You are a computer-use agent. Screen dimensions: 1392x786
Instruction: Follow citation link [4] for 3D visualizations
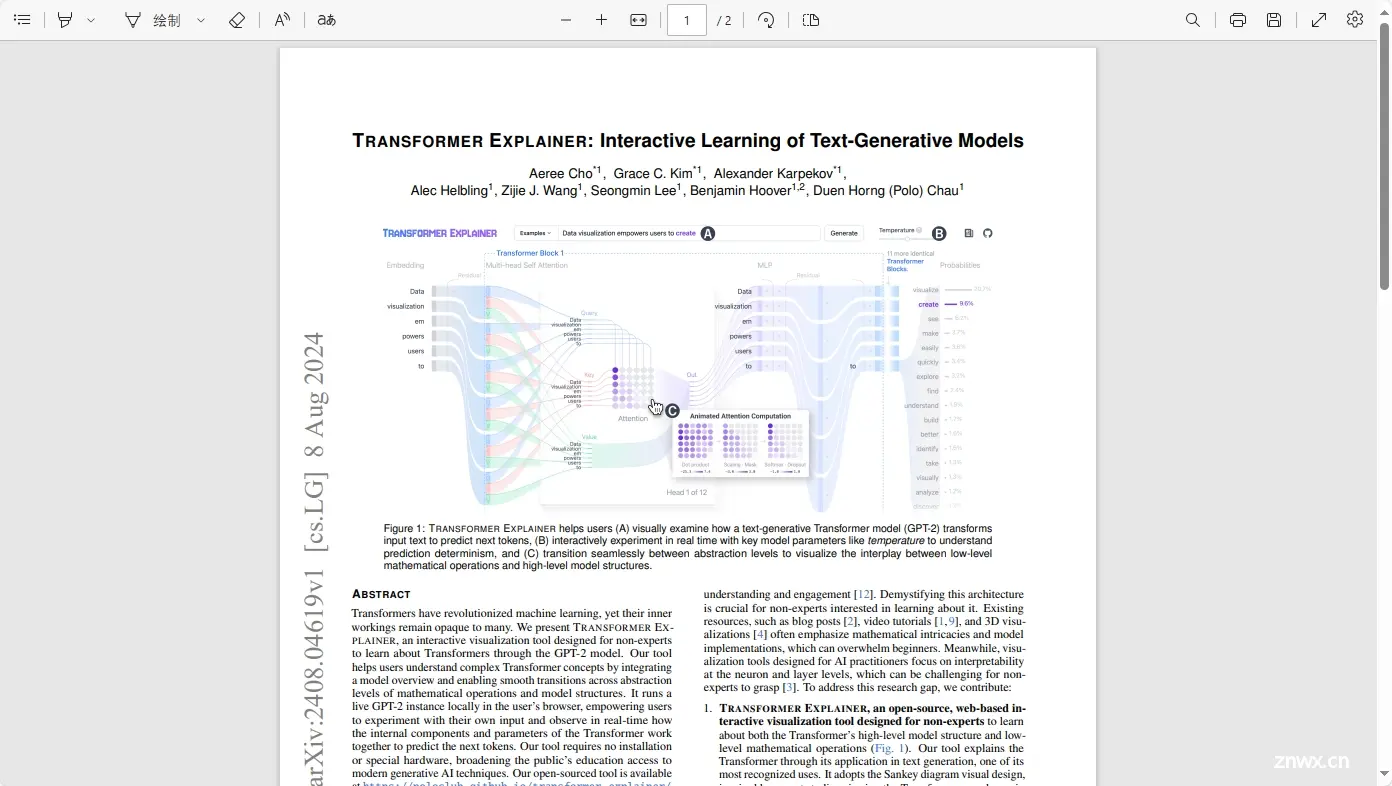[760, 634]
